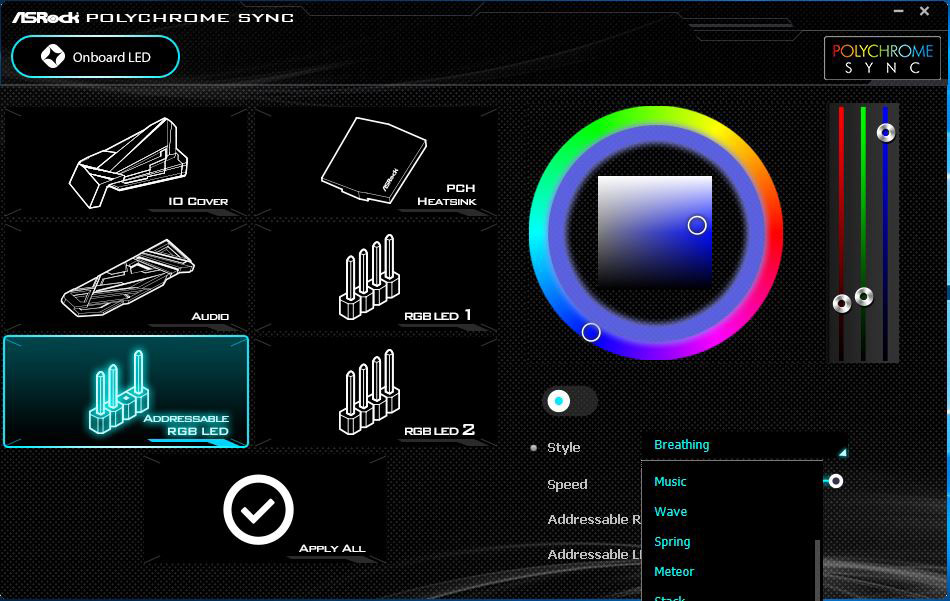This screenshot has width=950, height=601.
Task: Pick Spring style from the list
Action: (x=672, y=542)
